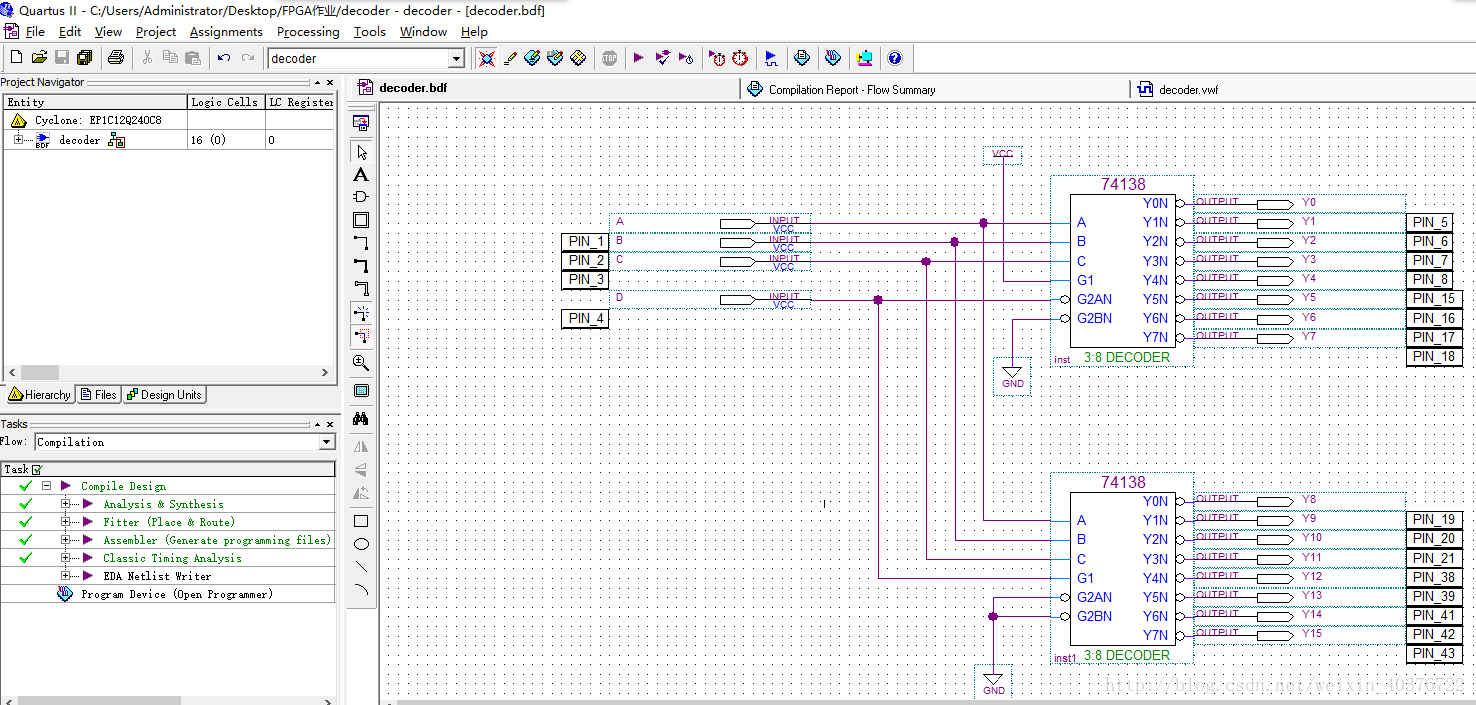Select the Oval drawing tool

(x=361, y=544)
